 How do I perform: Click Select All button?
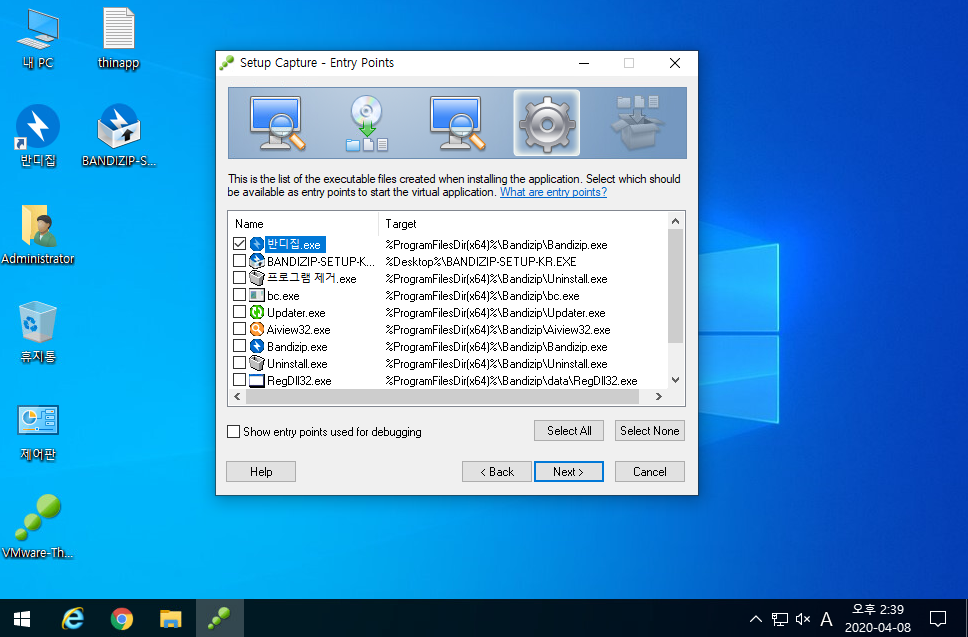coord(569,431)
